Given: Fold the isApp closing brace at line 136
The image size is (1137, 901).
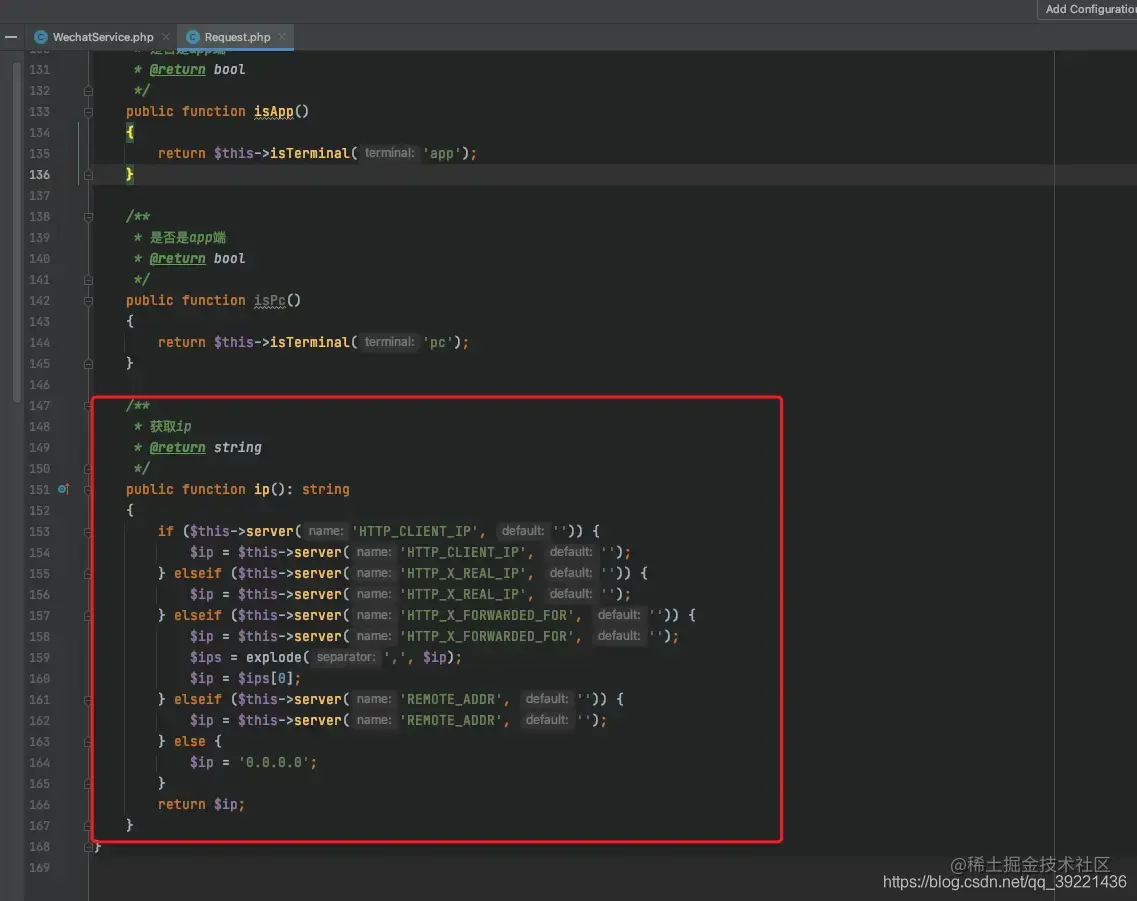Looking at the screenshot, I should click(x=88, y=175).
